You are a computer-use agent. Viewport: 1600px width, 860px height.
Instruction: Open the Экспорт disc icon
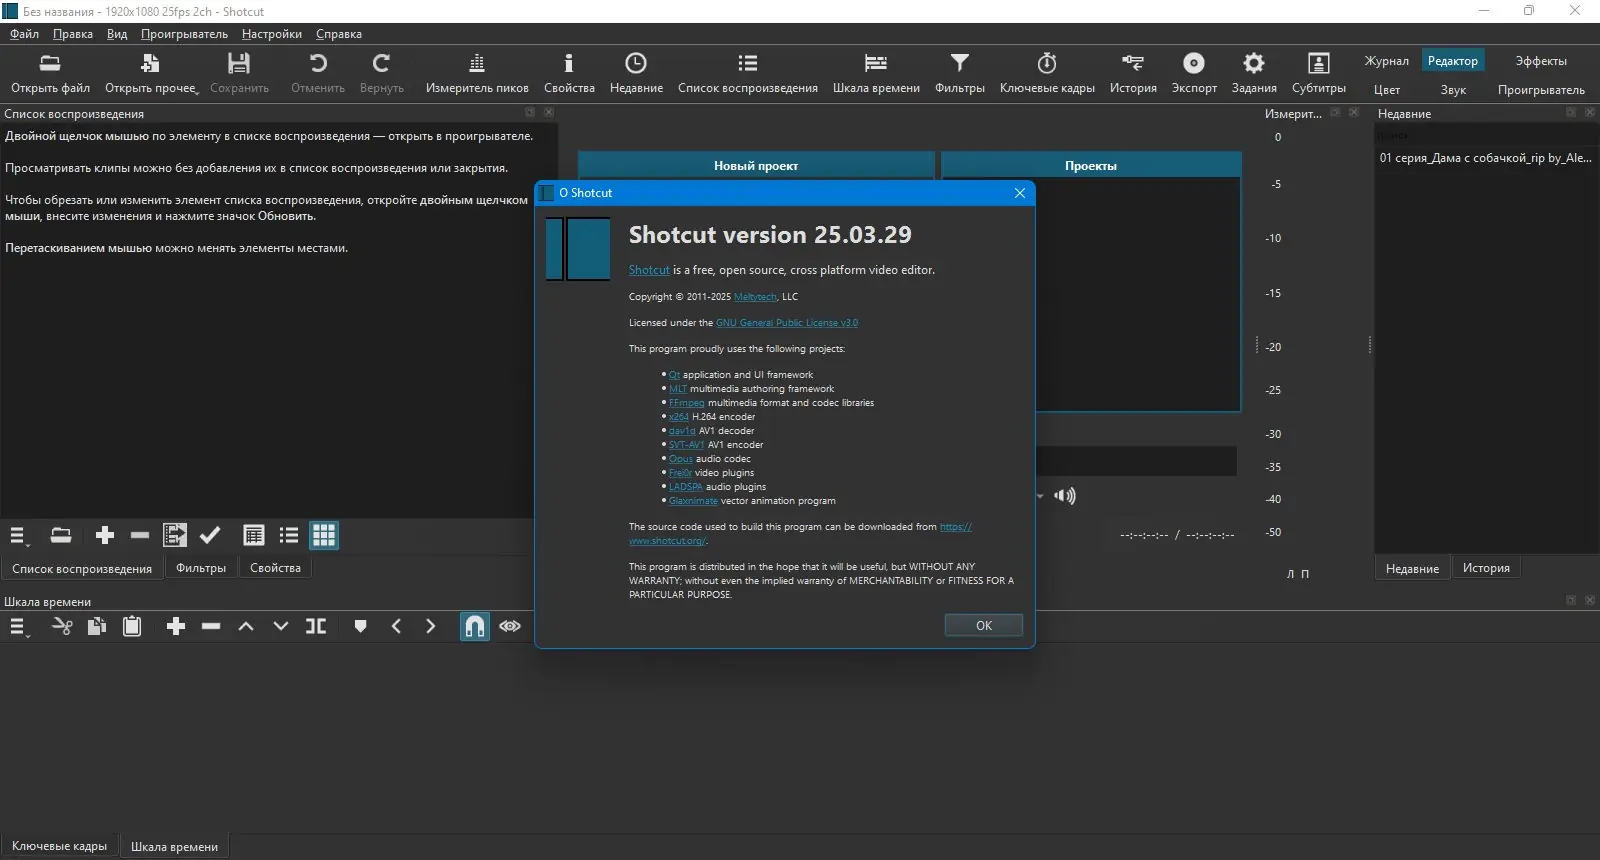point(1194,64)
